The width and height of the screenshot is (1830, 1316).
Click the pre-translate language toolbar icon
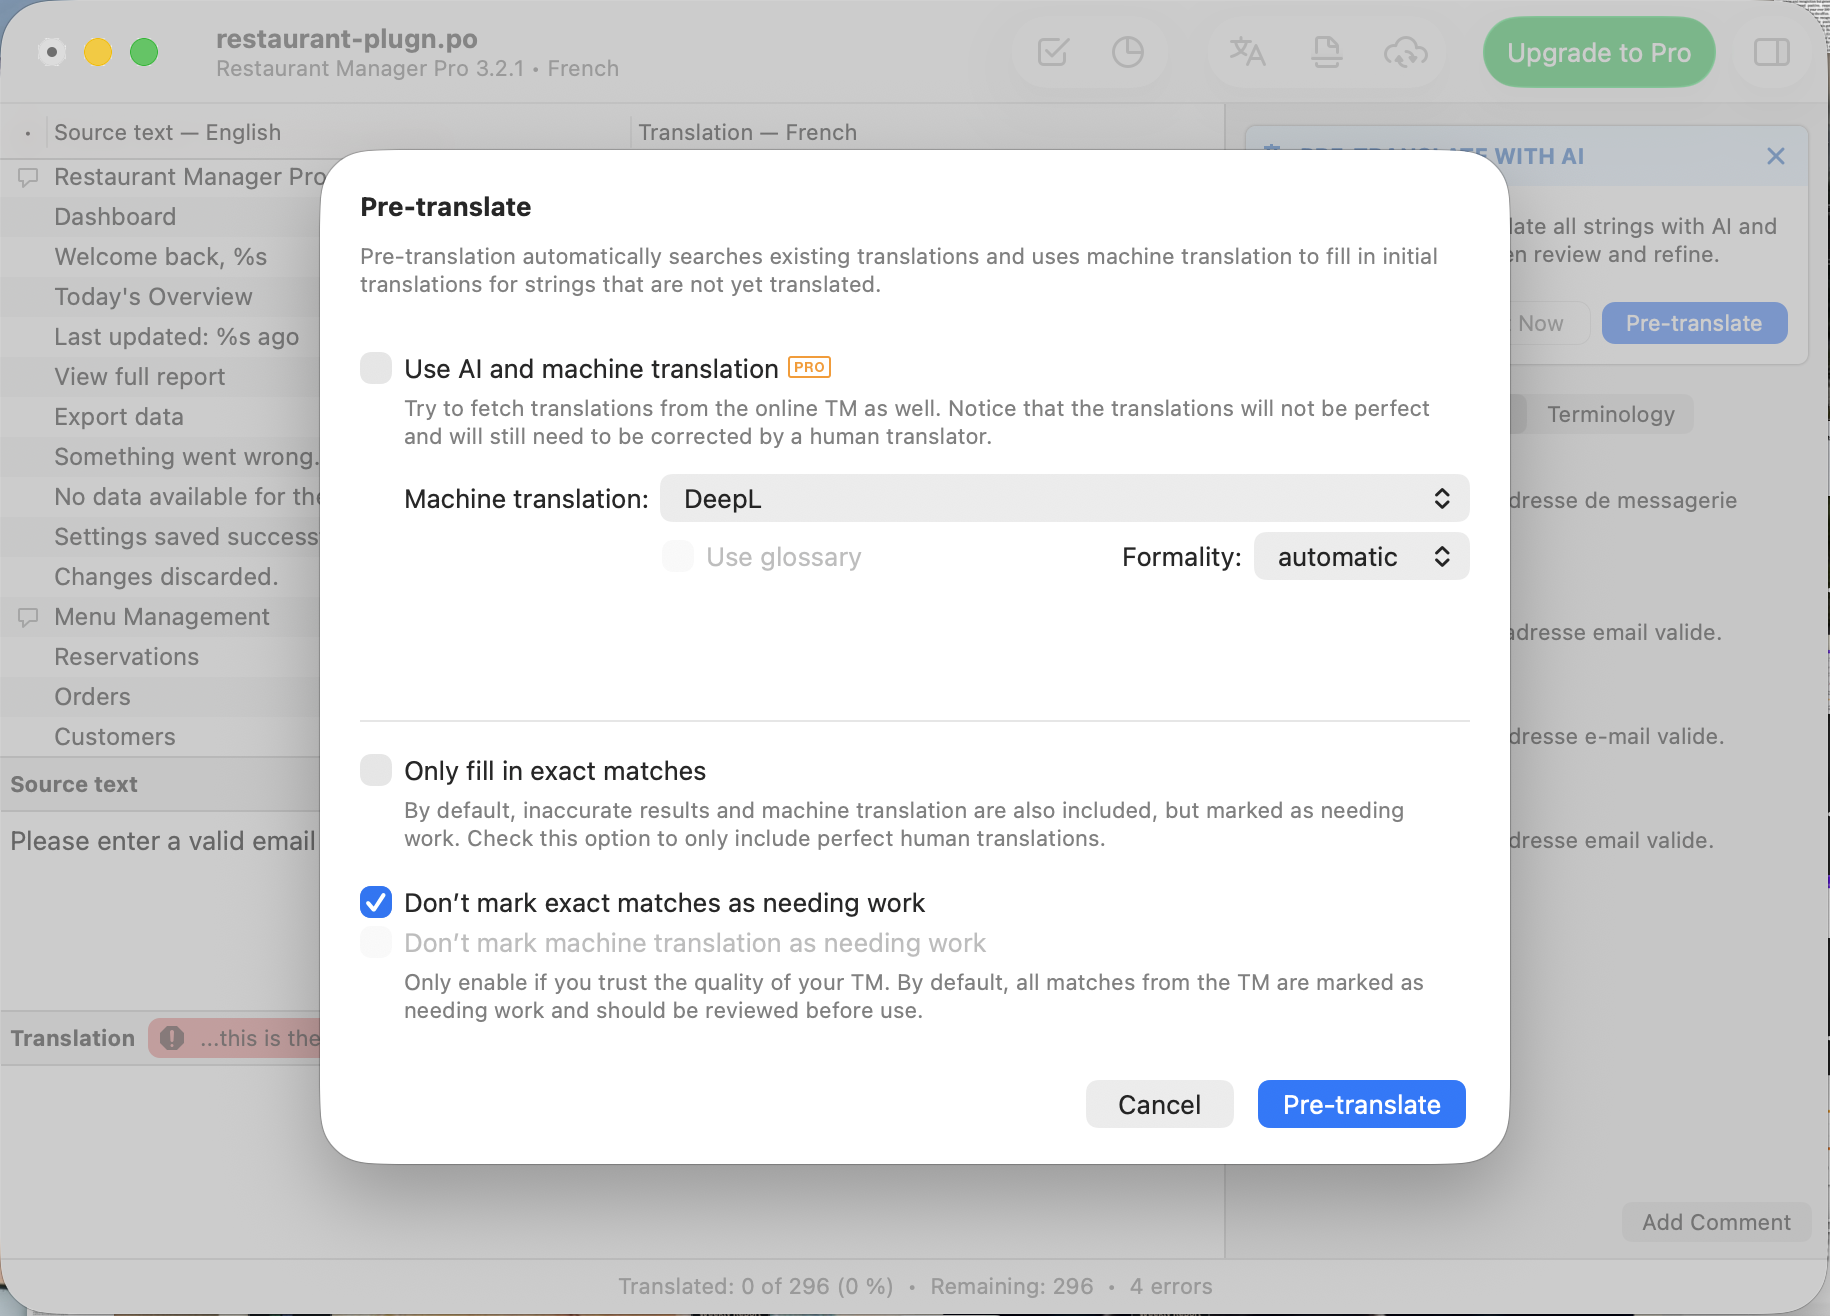point(1247,52)
